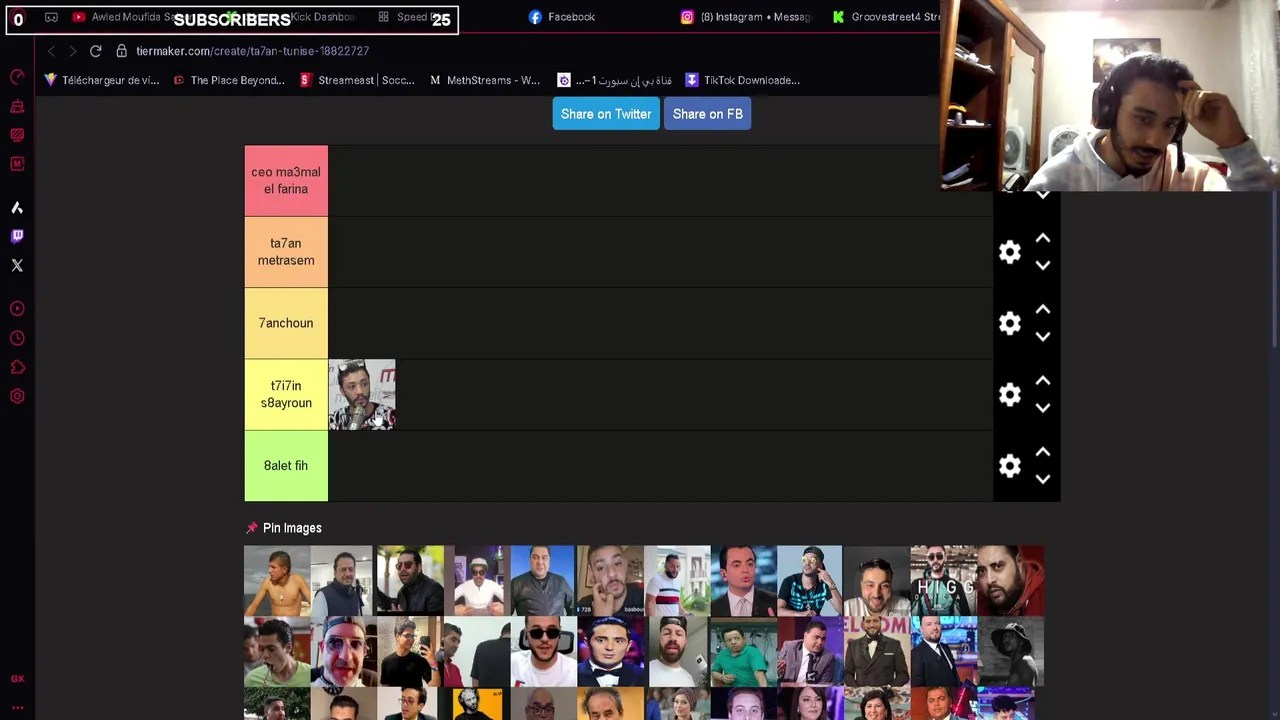Viewport: 1280px width, 720px height.
Task: Open Extensions cube icon in sidebar
Action: (17, 367)
